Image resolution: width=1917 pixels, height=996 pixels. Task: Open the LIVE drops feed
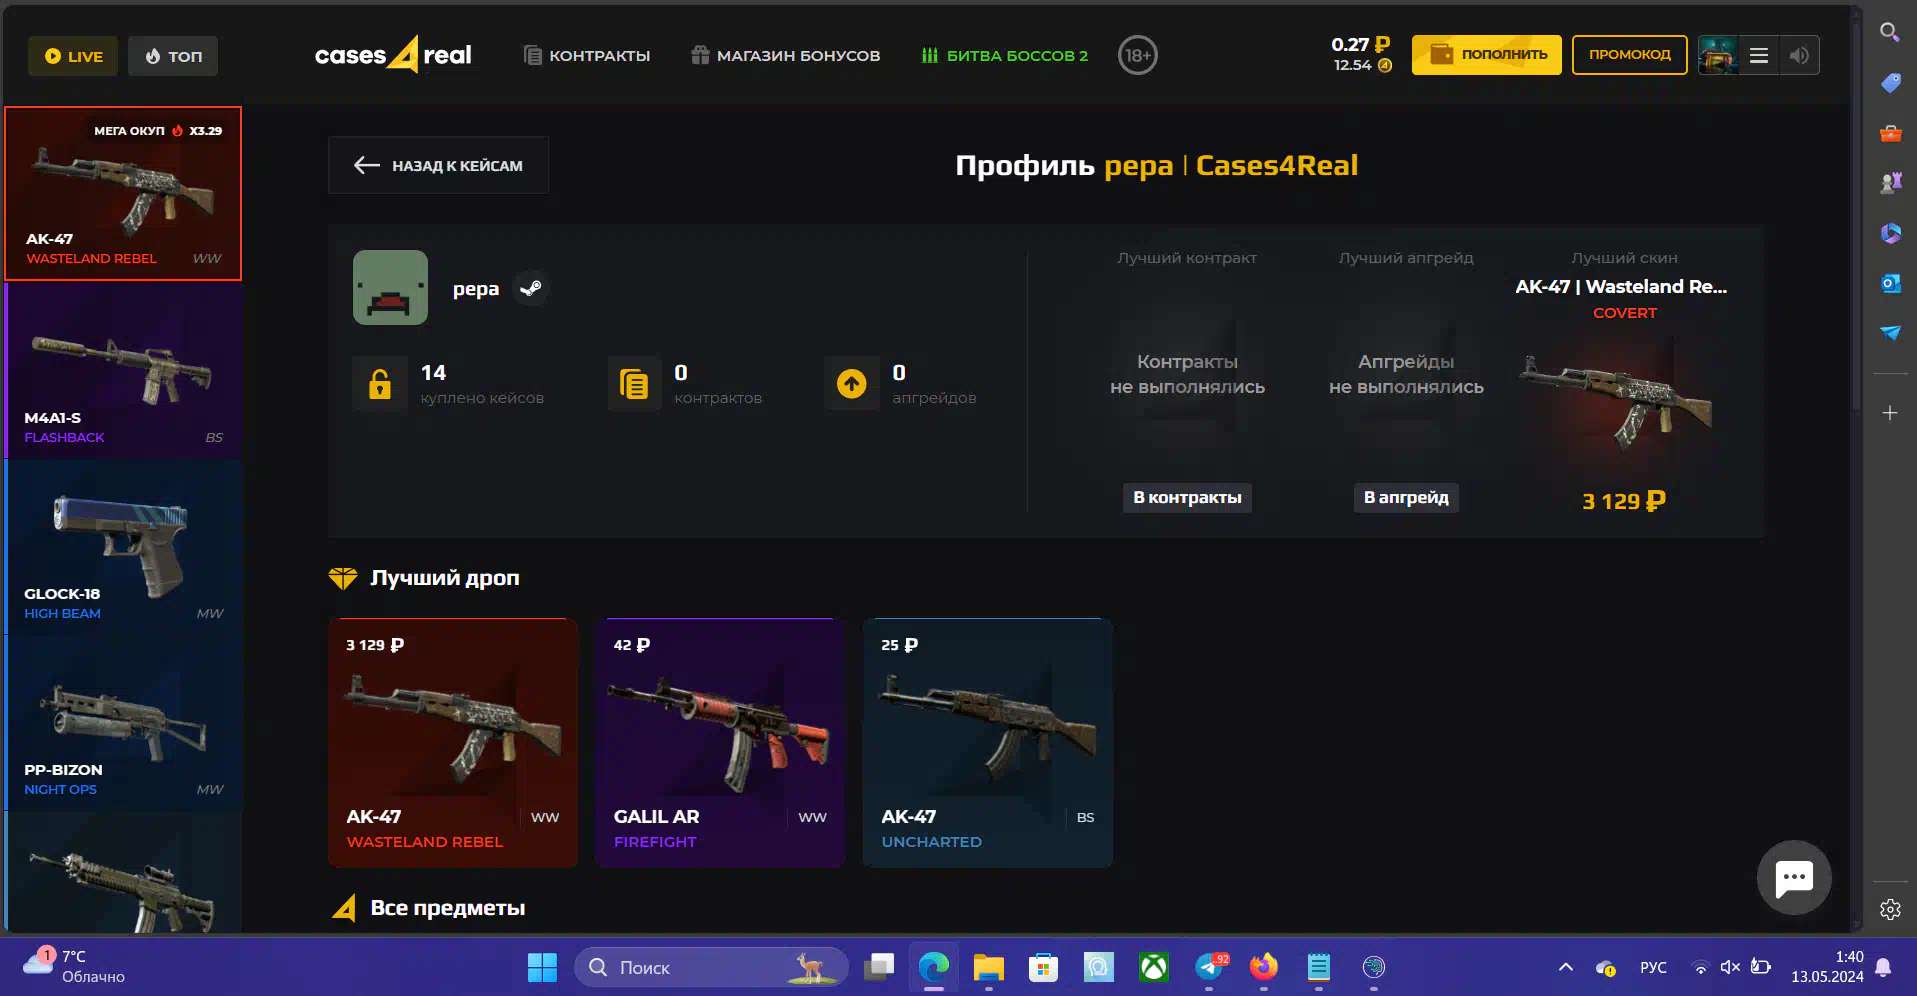pos(73,56)
